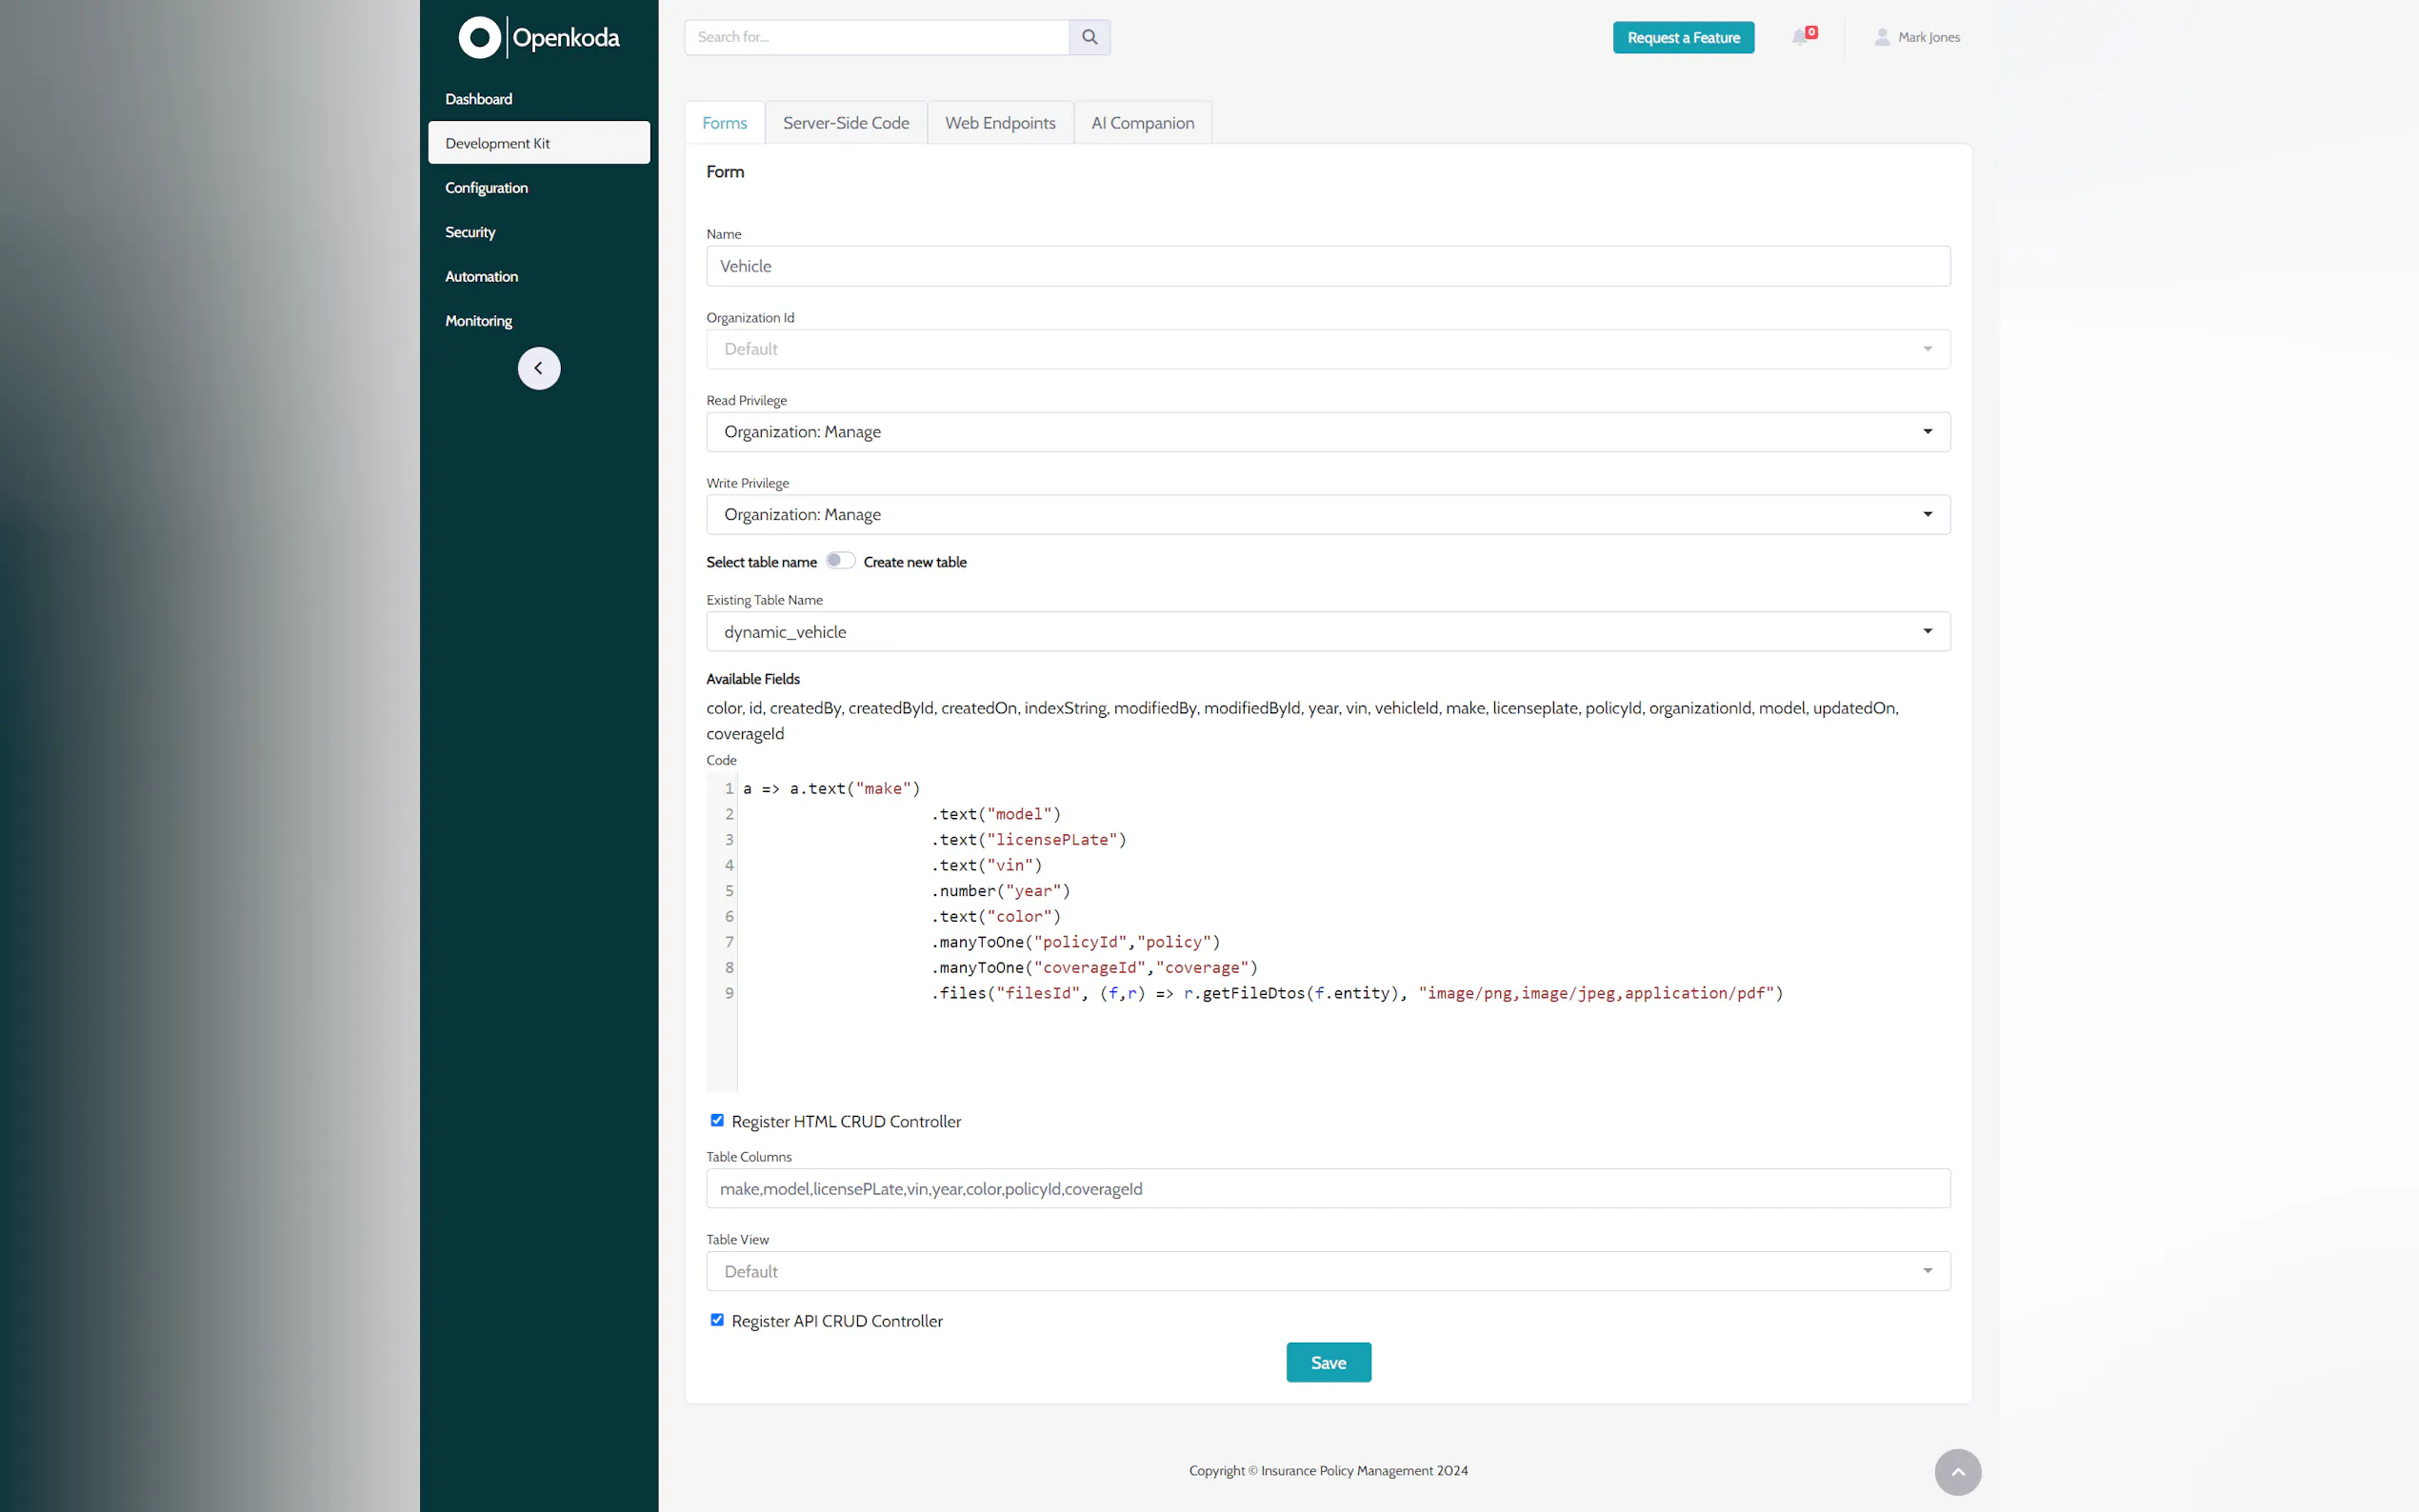Open the Read Privilege dropdown
Viewport: 2419px width, 1512px height.
[1327, 432]
